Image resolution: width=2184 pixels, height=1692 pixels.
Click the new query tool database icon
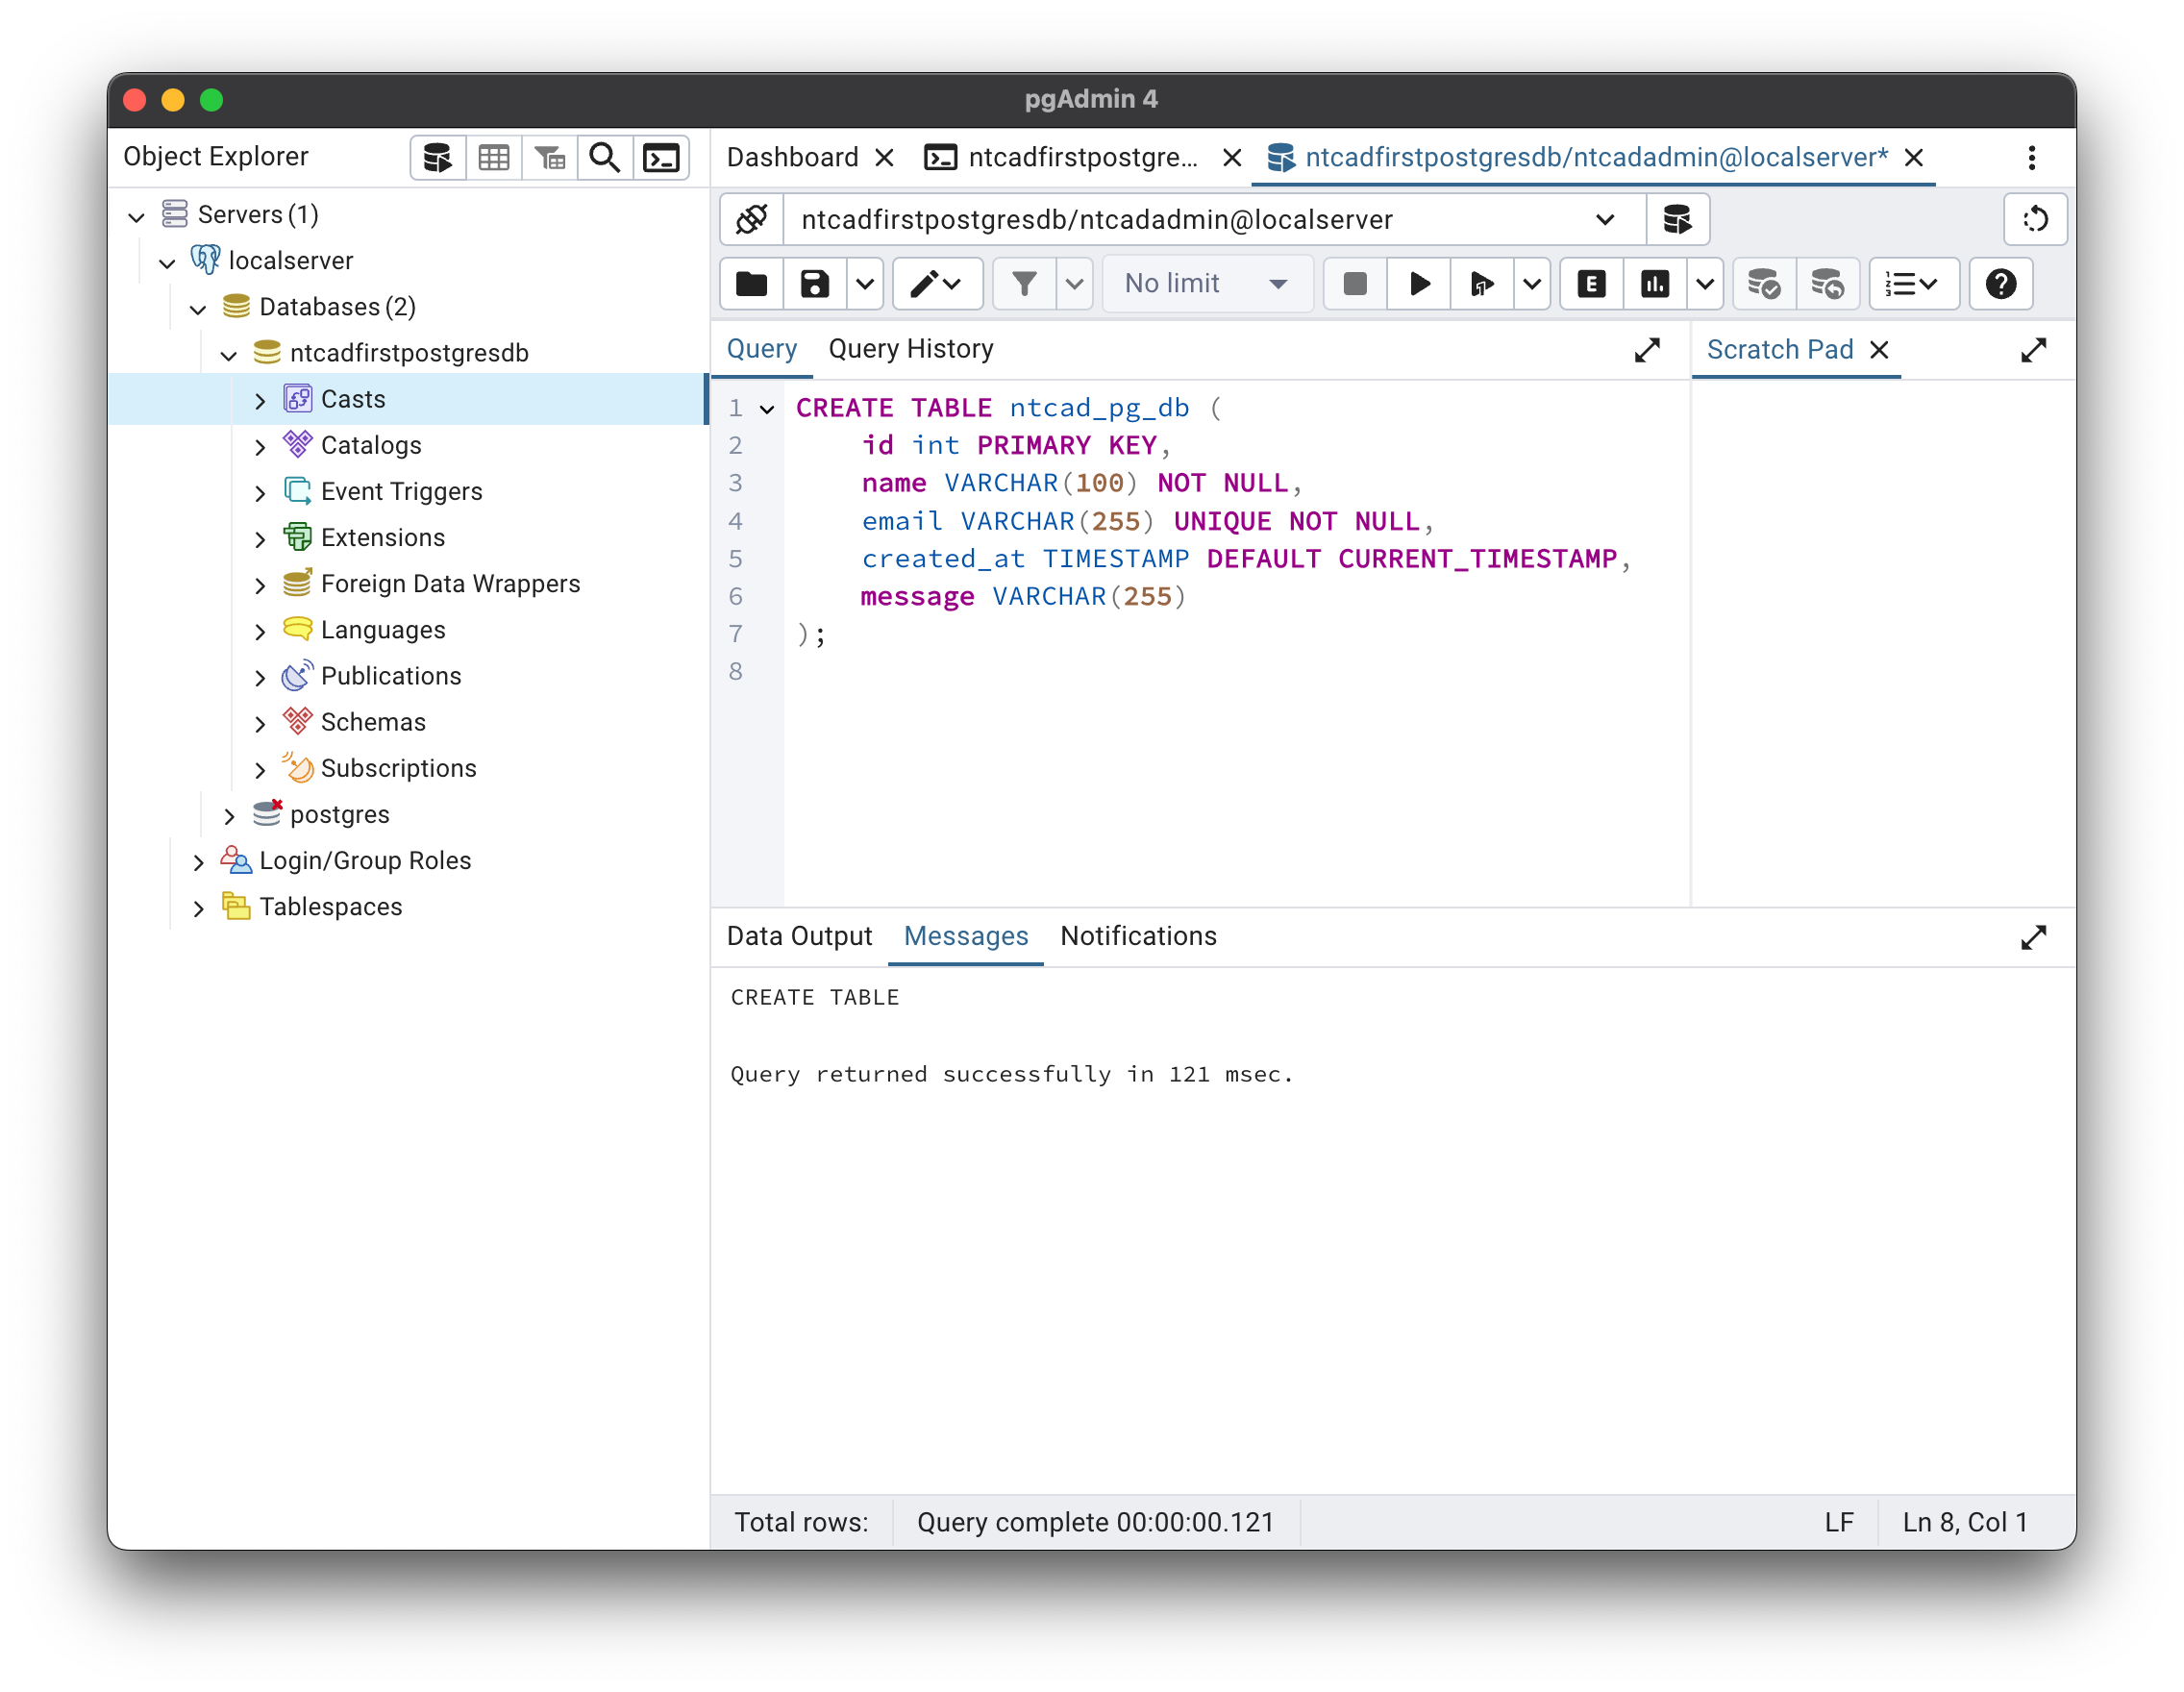pyautogui.click(x=1677, y=219)
